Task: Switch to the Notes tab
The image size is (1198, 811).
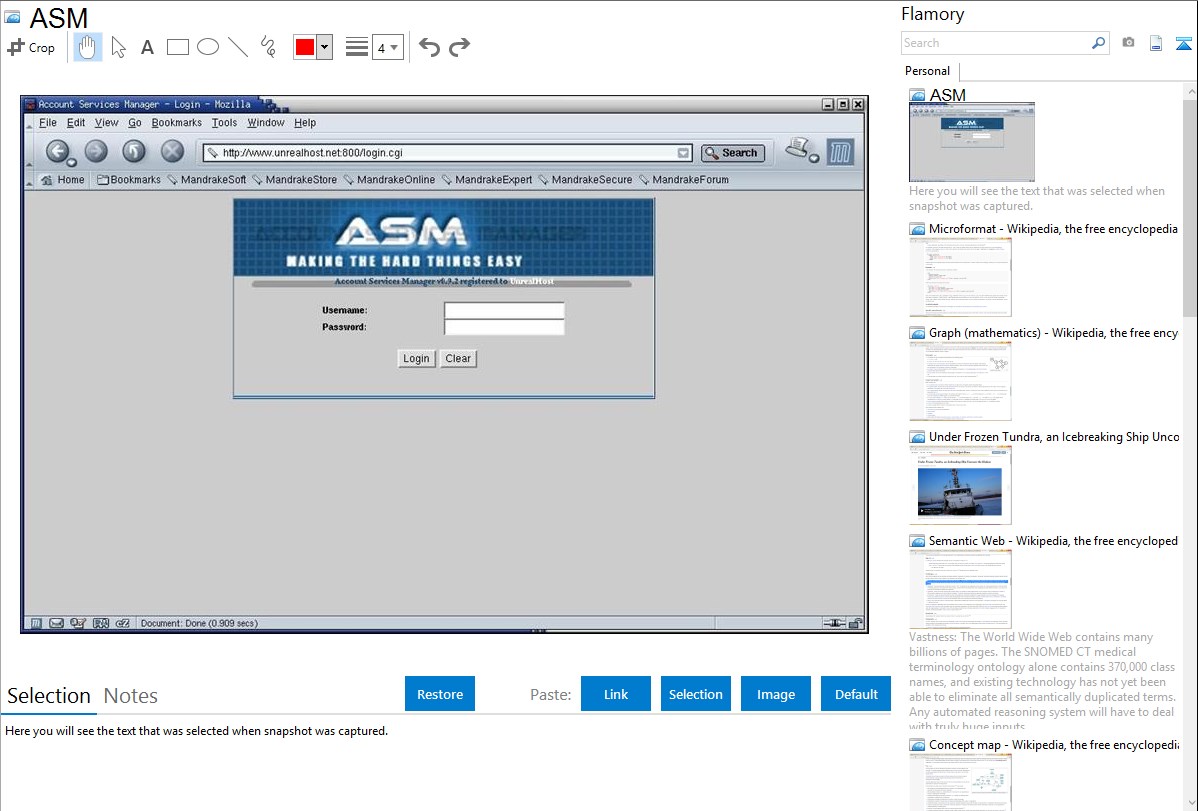Action: (131, 696)
